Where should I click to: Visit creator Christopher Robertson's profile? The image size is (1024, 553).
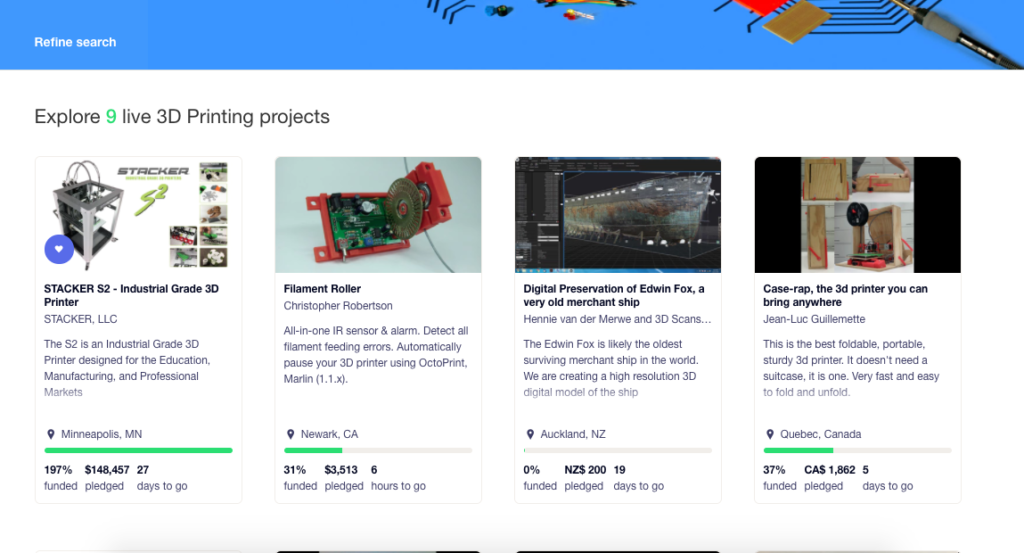click(x=338, y=306)
